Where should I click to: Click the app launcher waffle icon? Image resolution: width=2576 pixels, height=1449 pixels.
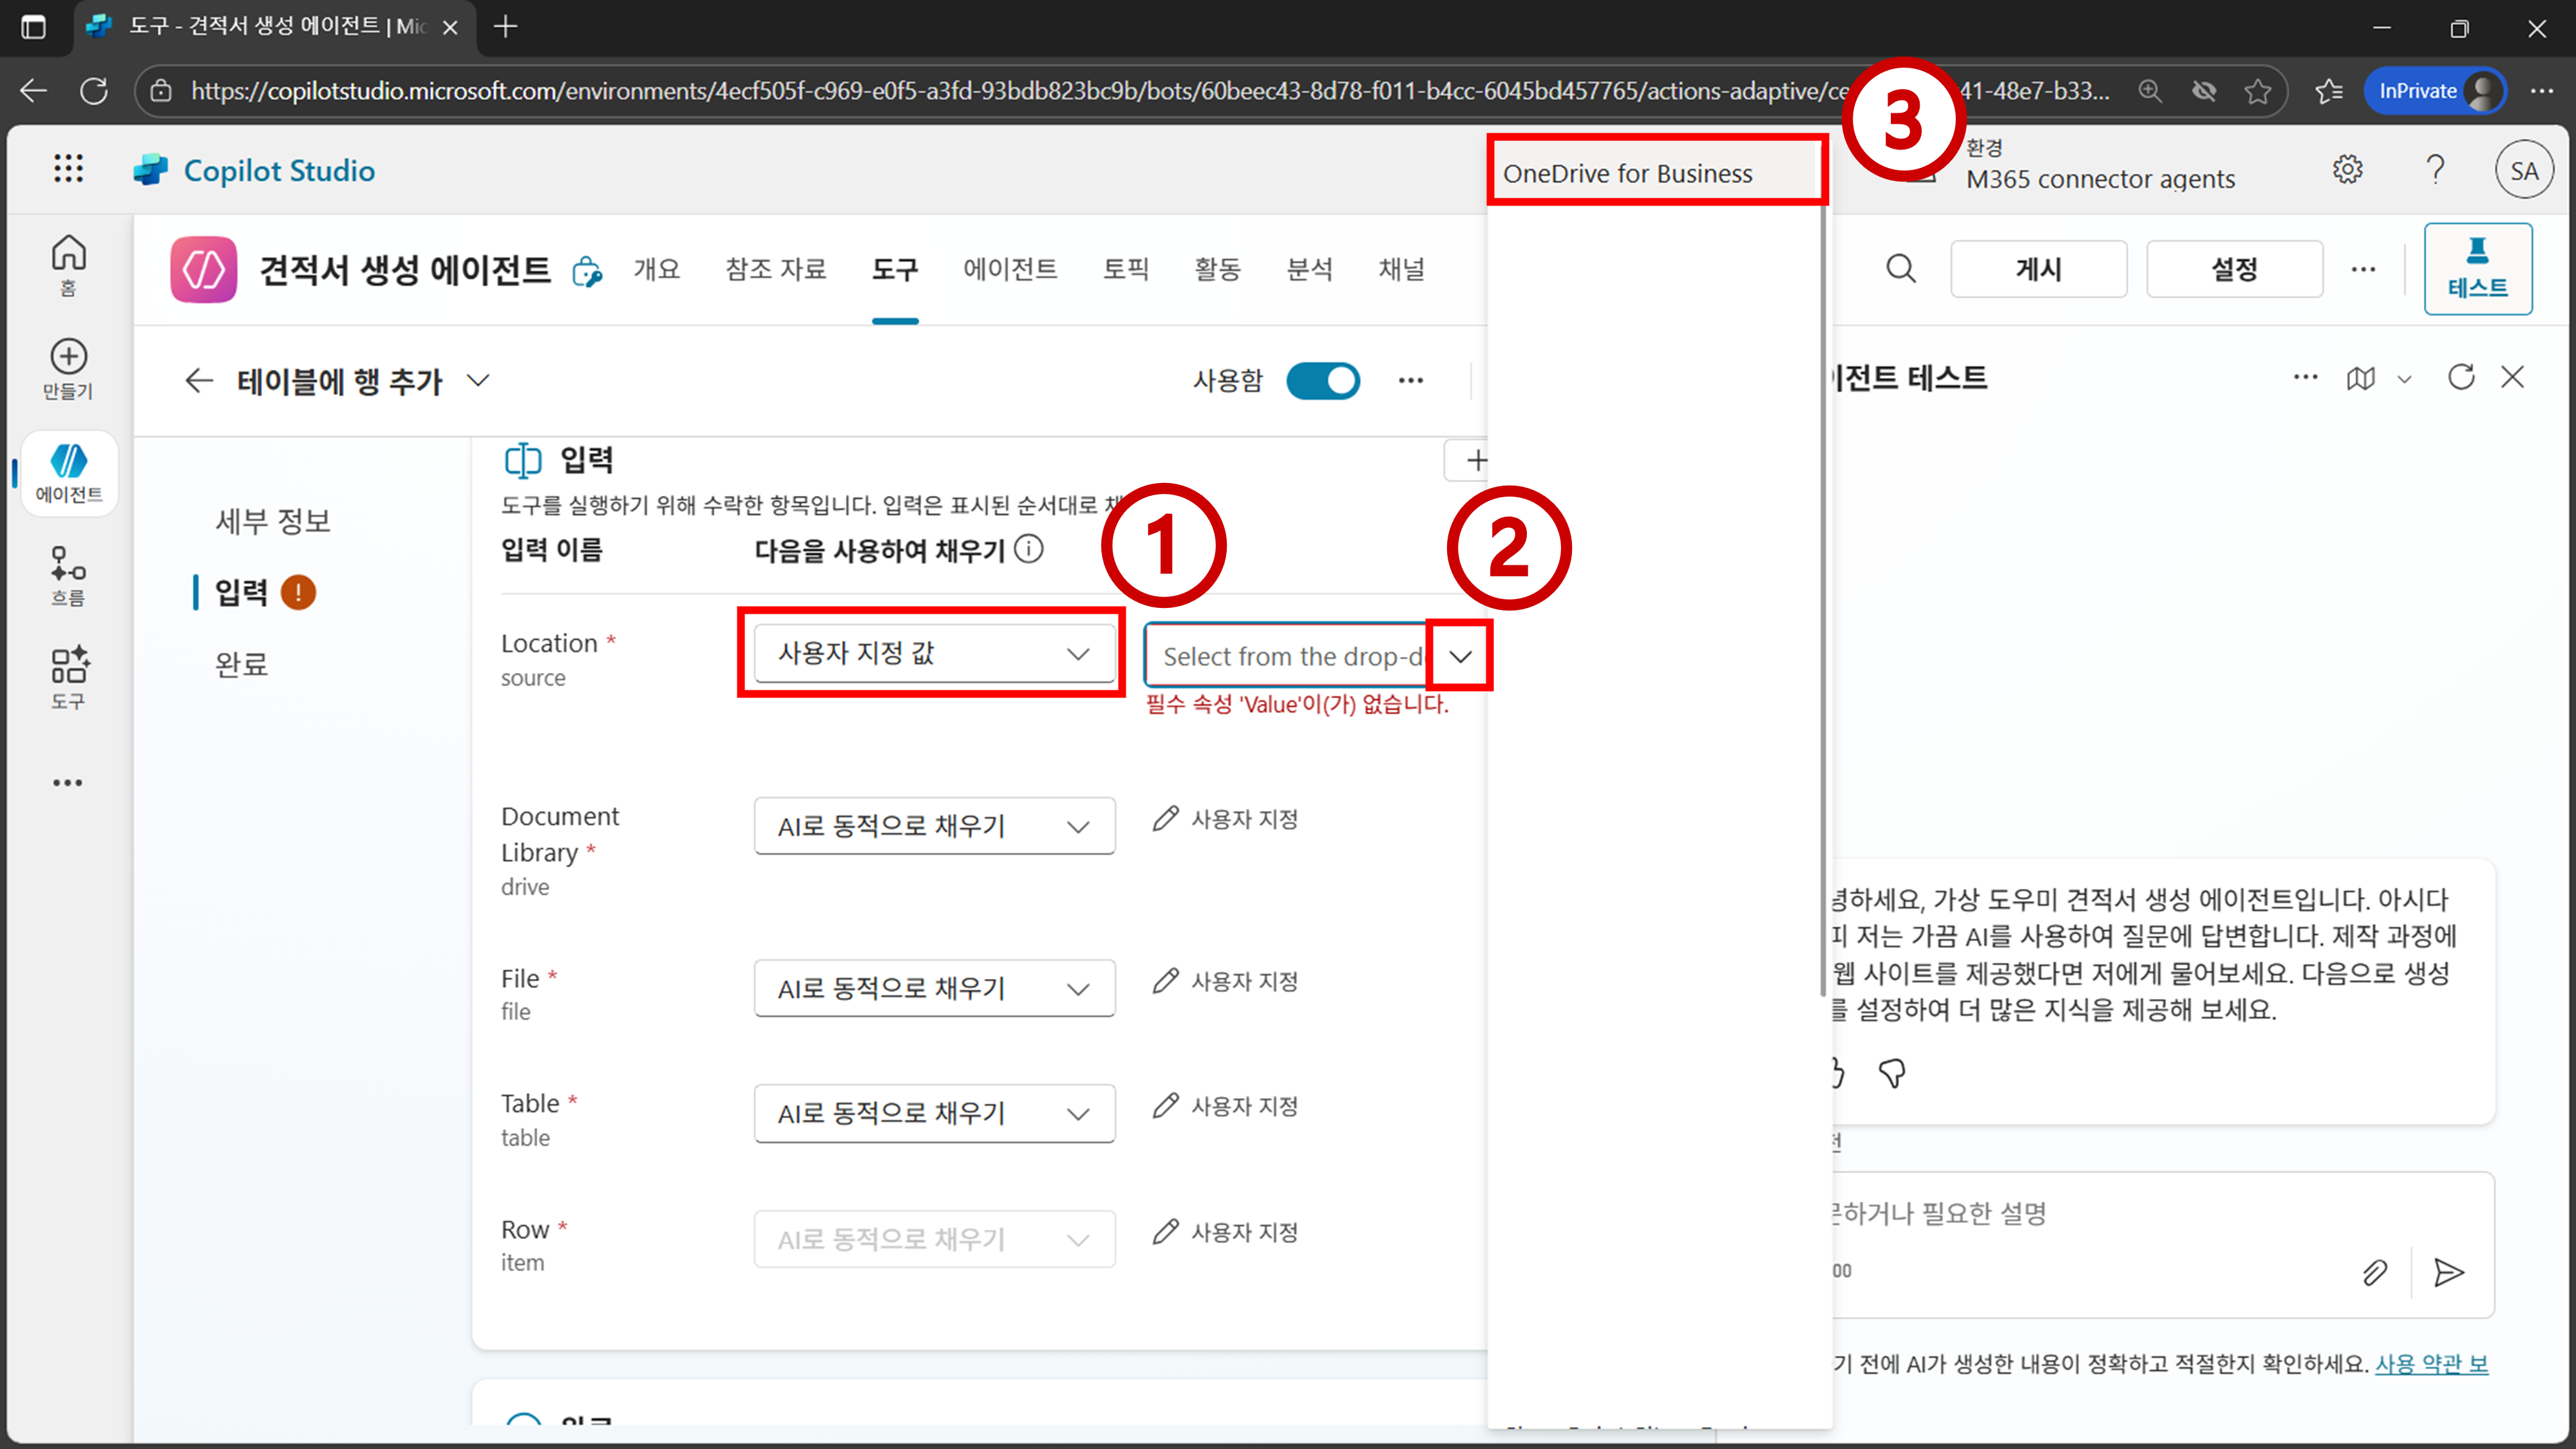(x=68, y=168)
